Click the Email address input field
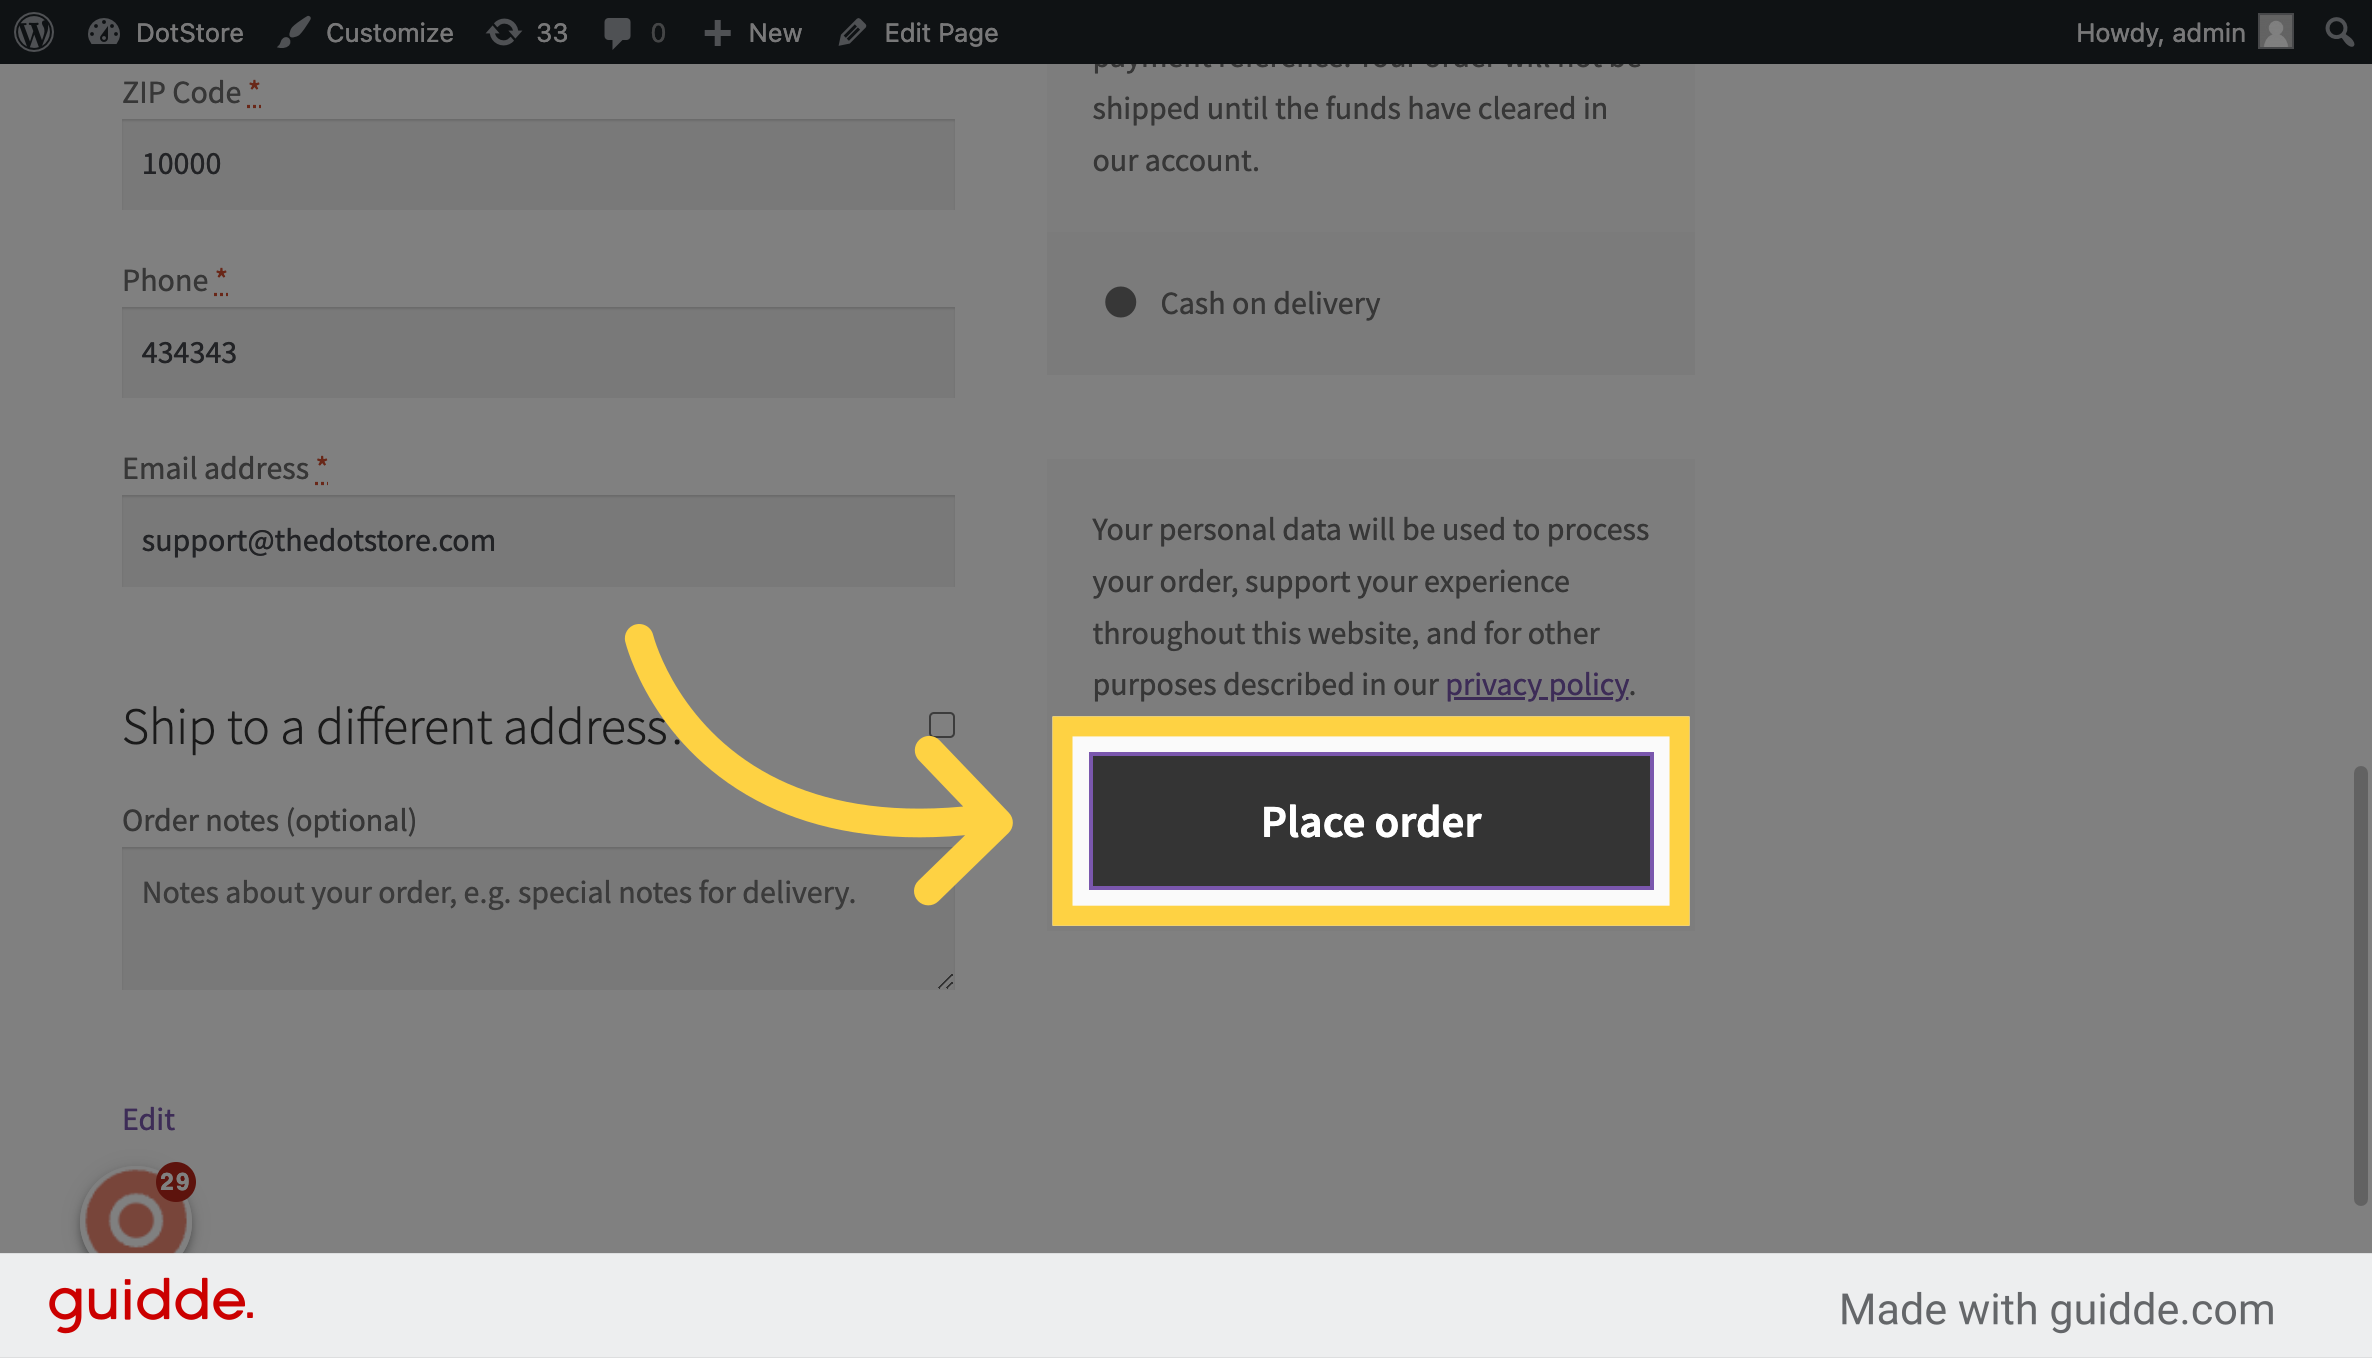This screenshot has width=2372, height=1358. pyautogui.click(x=538, y=541)
